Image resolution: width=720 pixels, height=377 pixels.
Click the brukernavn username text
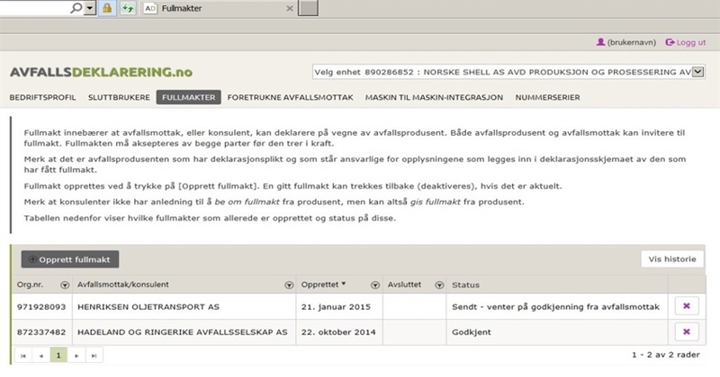631,42
